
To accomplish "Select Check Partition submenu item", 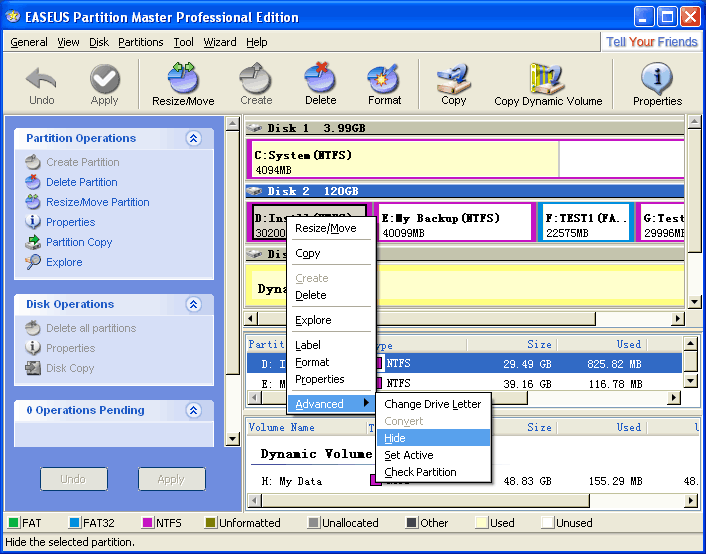I will click(433, 472).
